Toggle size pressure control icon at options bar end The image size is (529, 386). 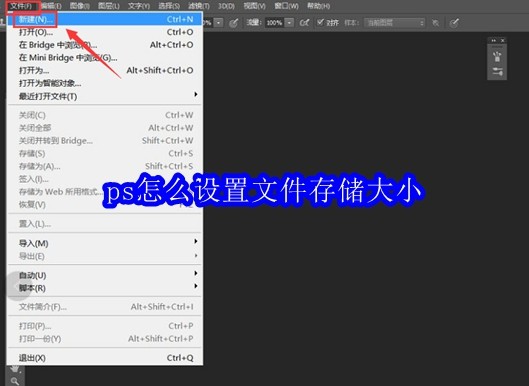tap(454, 23)
